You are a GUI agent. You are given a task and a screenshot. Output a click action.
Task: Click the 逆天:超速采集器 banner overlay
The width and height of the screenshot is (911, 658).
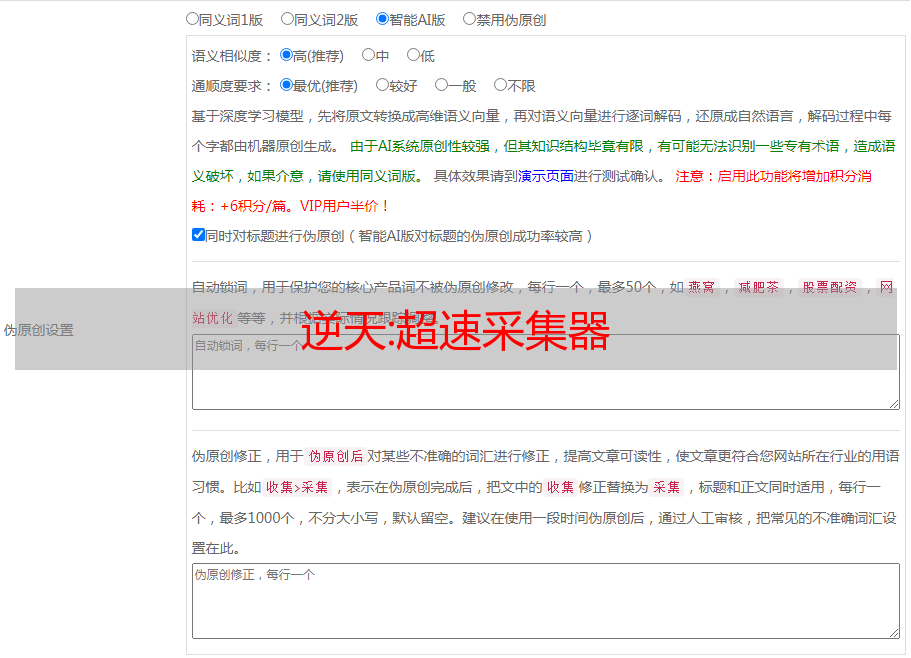click(x=455, y=330)
